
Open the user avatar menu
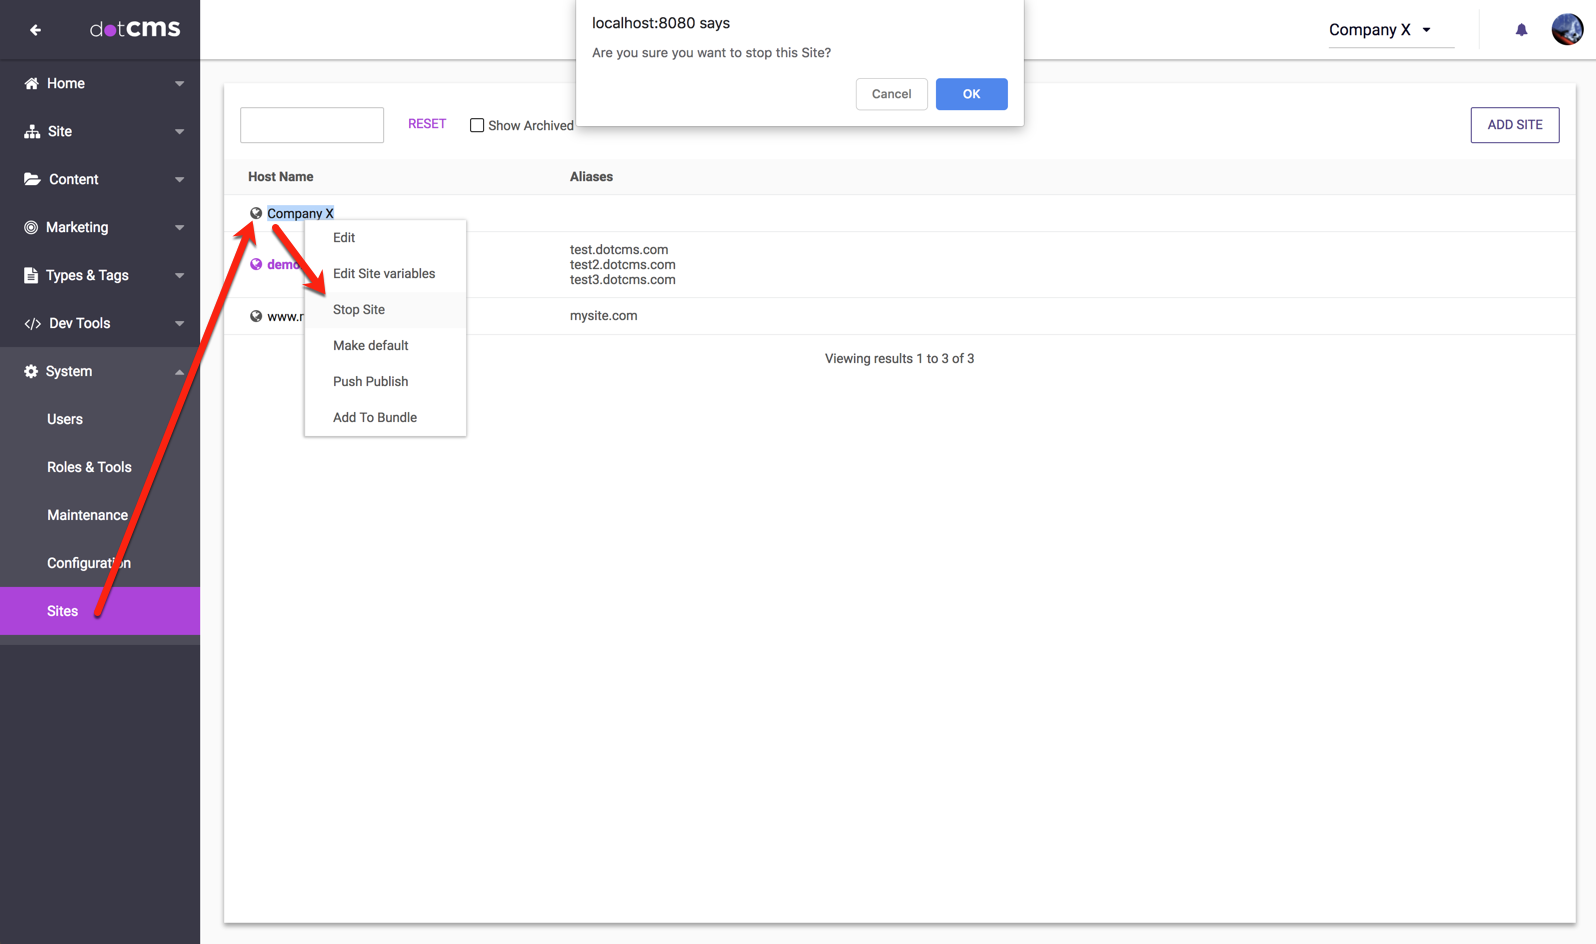[1566, 30]
